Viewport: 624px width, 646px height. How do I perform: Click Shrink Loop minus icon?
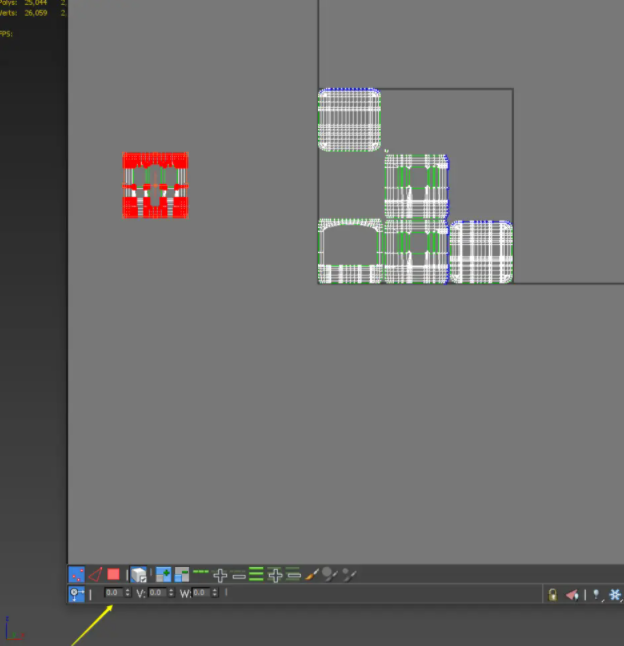coord(239,576)
